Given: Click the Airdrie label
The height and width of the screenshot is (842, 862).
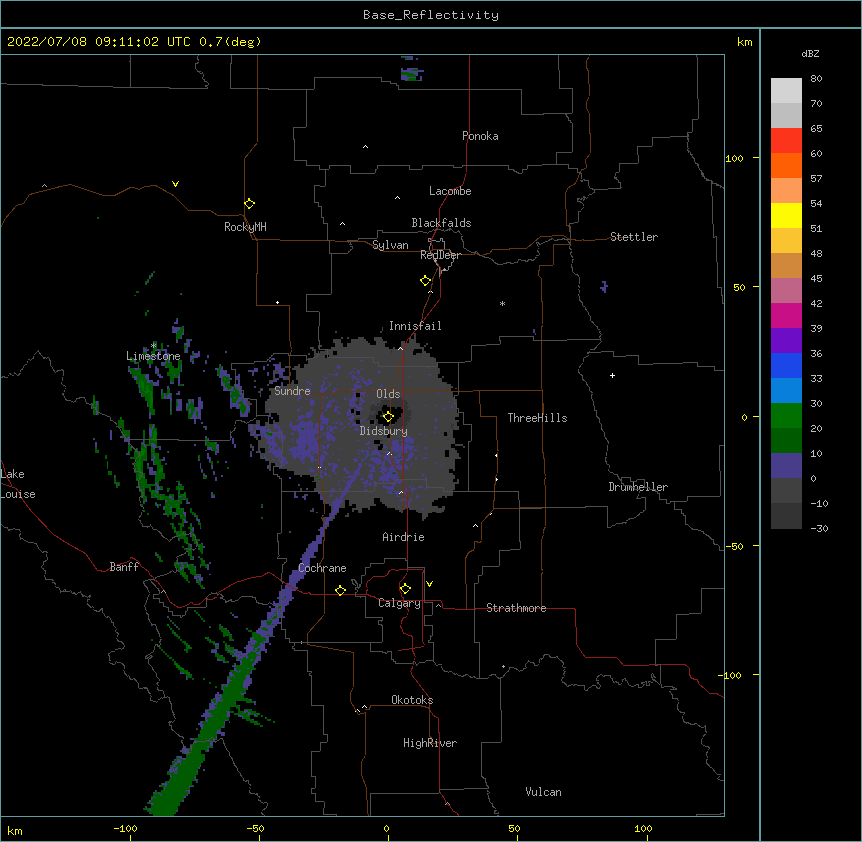Looking at the screenshot, I should click(x=404, y=537).
